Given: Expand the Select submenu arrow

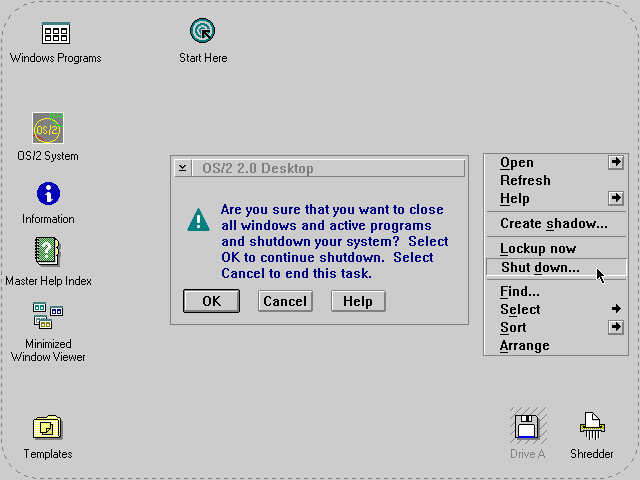Looking at the screenshot, I should (x=616, y=309).
